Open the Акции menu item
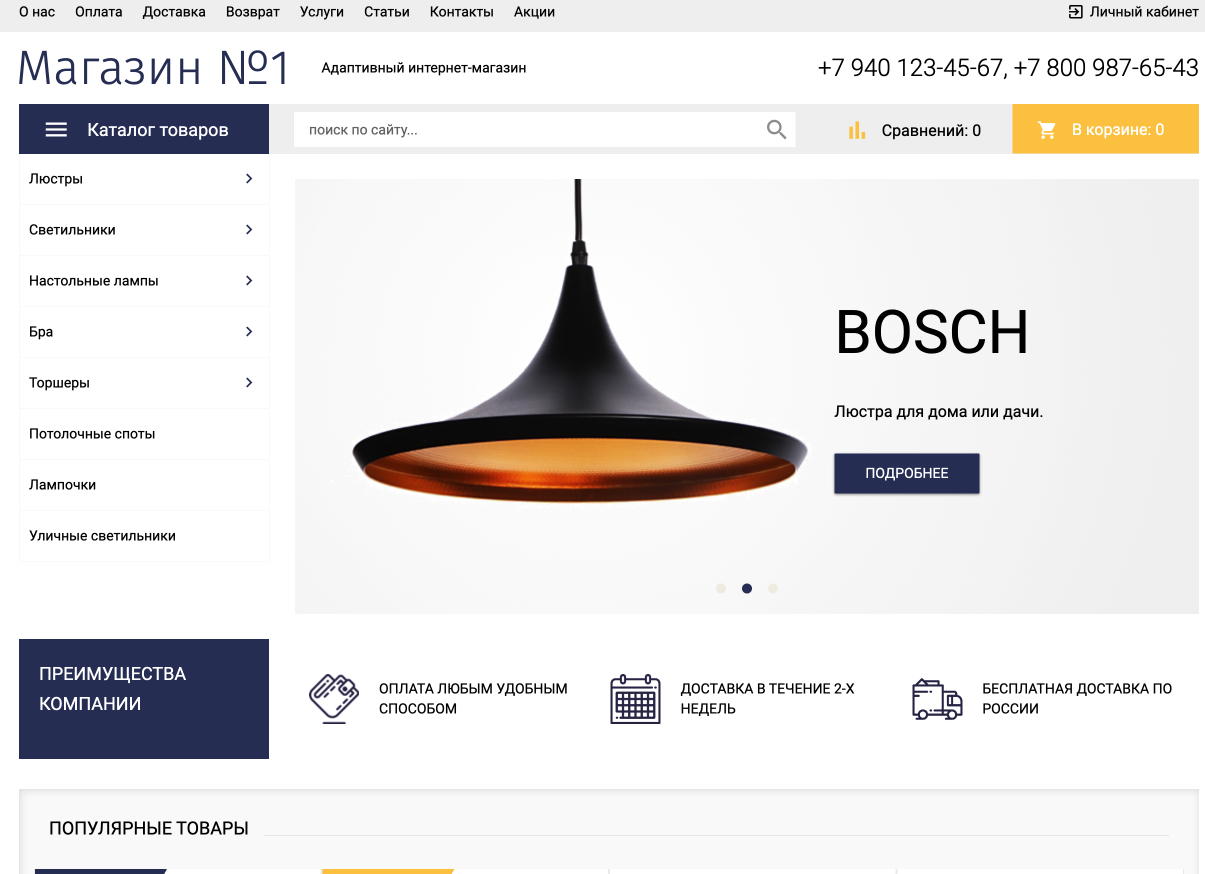This screenshot has height=874, width=1205. (x=534, y=12)
